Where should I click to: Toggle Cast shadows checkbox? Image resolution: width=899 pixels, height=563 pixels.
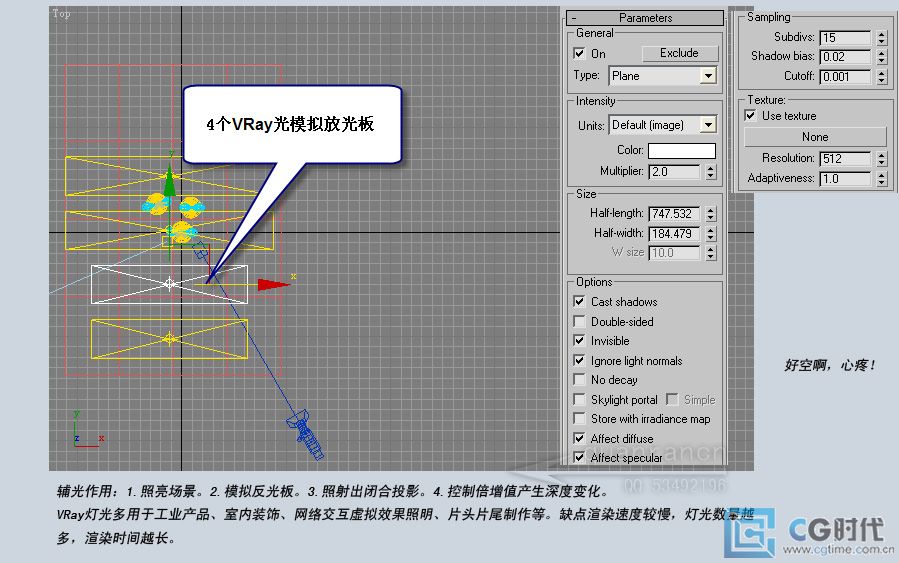[x=579, y=302]
